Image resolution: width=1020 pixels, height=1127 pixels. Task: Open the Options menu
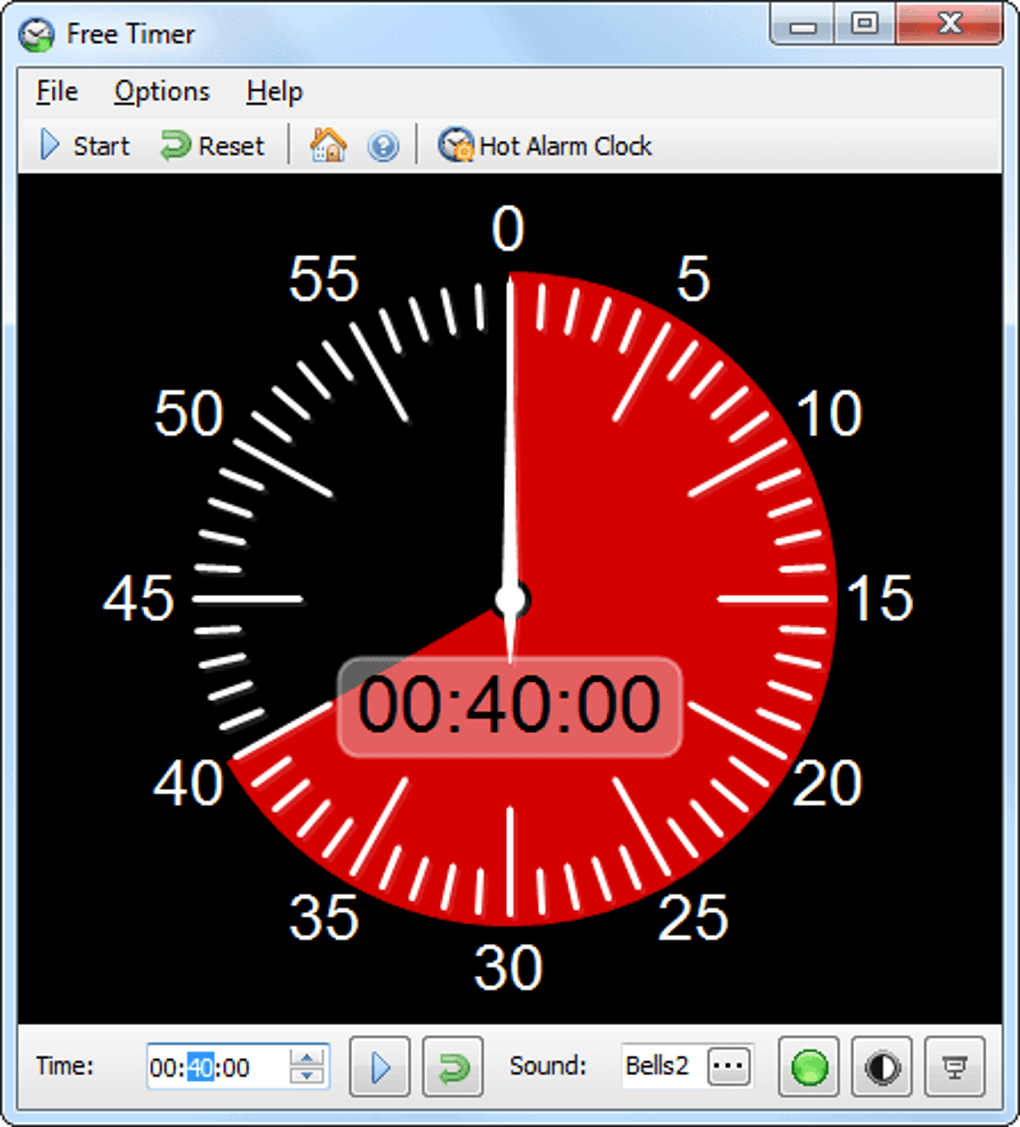[x=162, y=92]
